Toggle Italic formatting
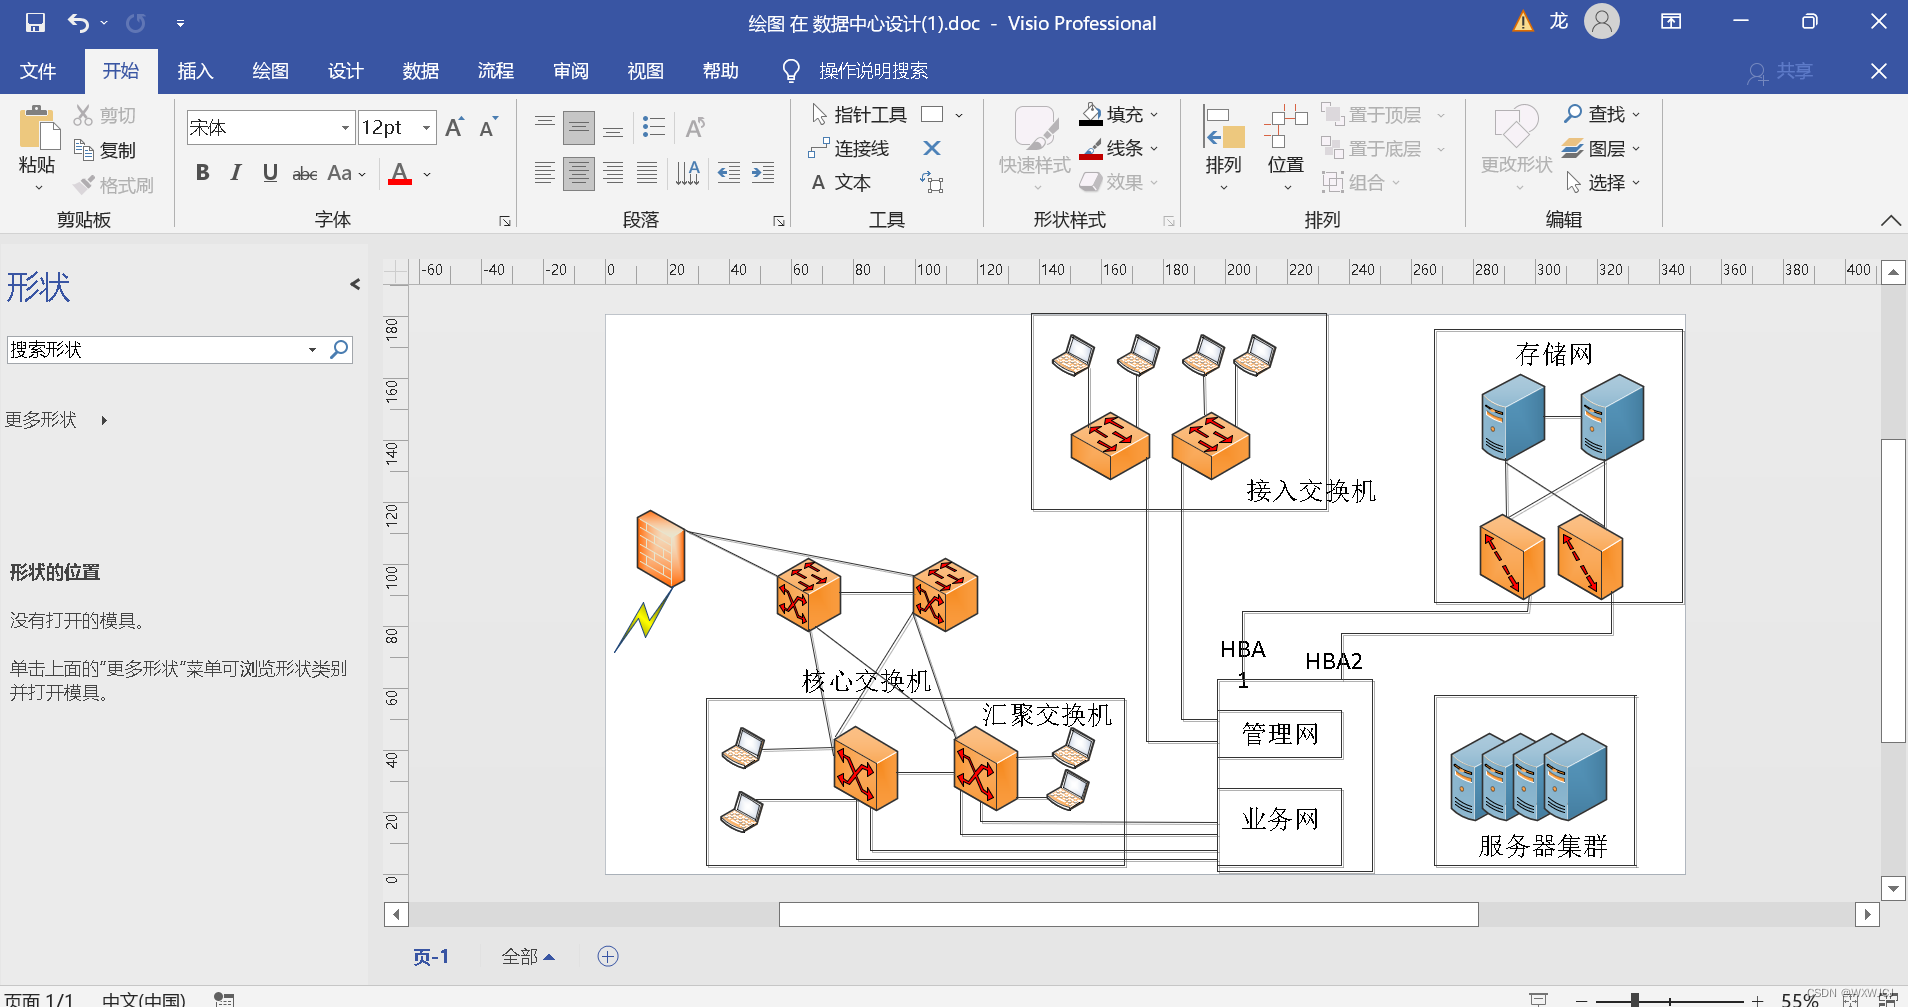 [x=236, y=173]
